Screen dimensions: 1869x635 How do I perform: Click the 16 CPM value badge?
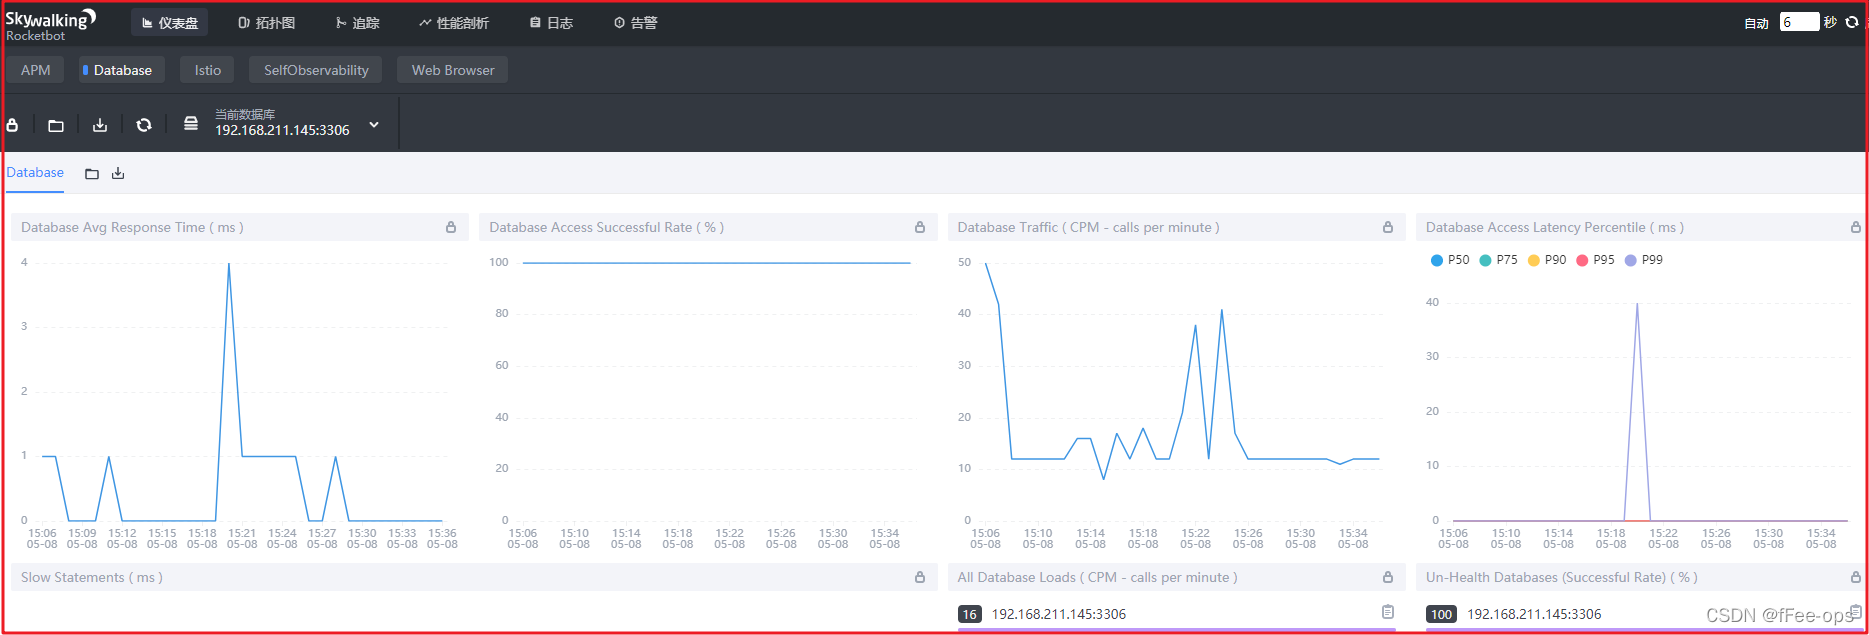[970, 614]
